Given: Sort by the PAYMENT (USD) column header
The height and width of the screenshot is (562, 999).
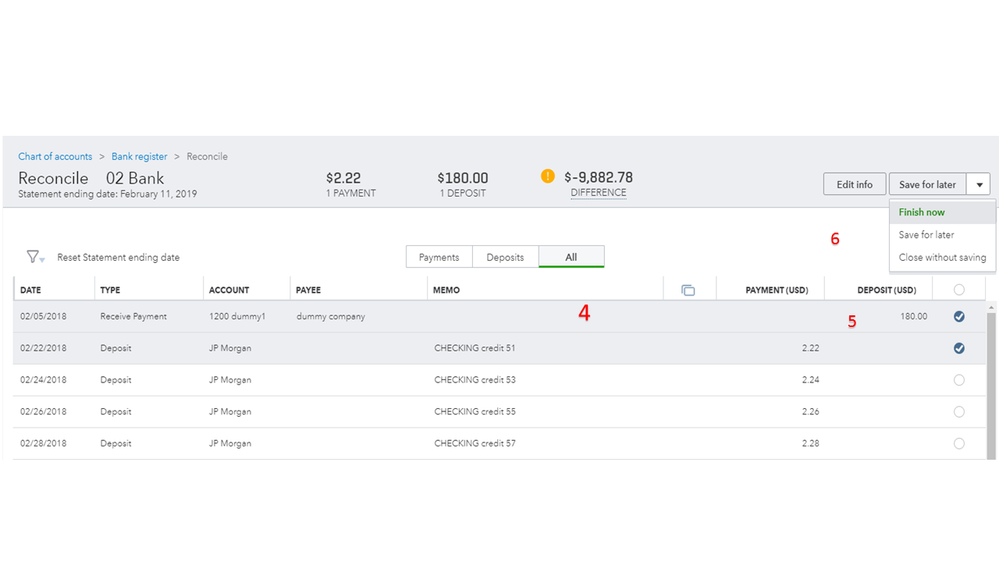Looking at the screenshot, I should (777, 290).
